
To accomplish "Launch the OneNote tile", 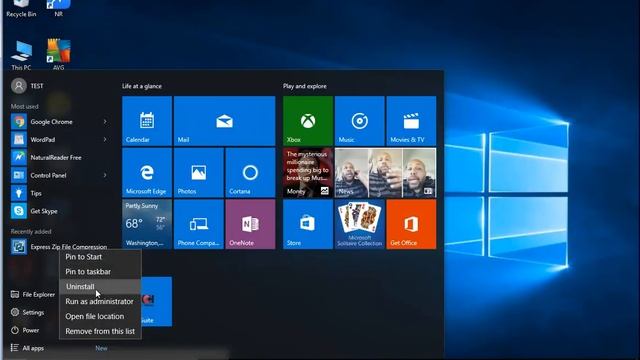I will [x=250, y=224].
